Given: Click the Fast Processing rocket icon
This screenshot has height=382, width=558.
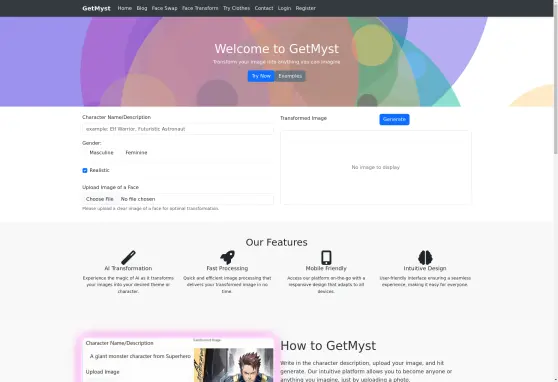Looking at the screenshot, I should click(x=227, y=257).
